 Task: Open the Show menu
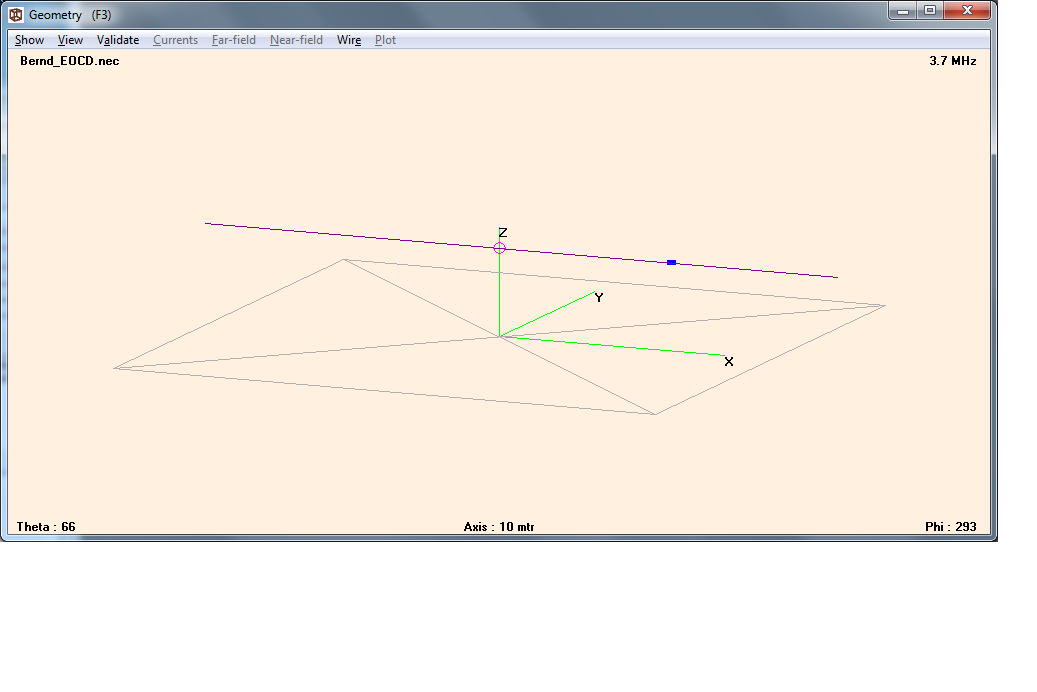coord(29,40)
